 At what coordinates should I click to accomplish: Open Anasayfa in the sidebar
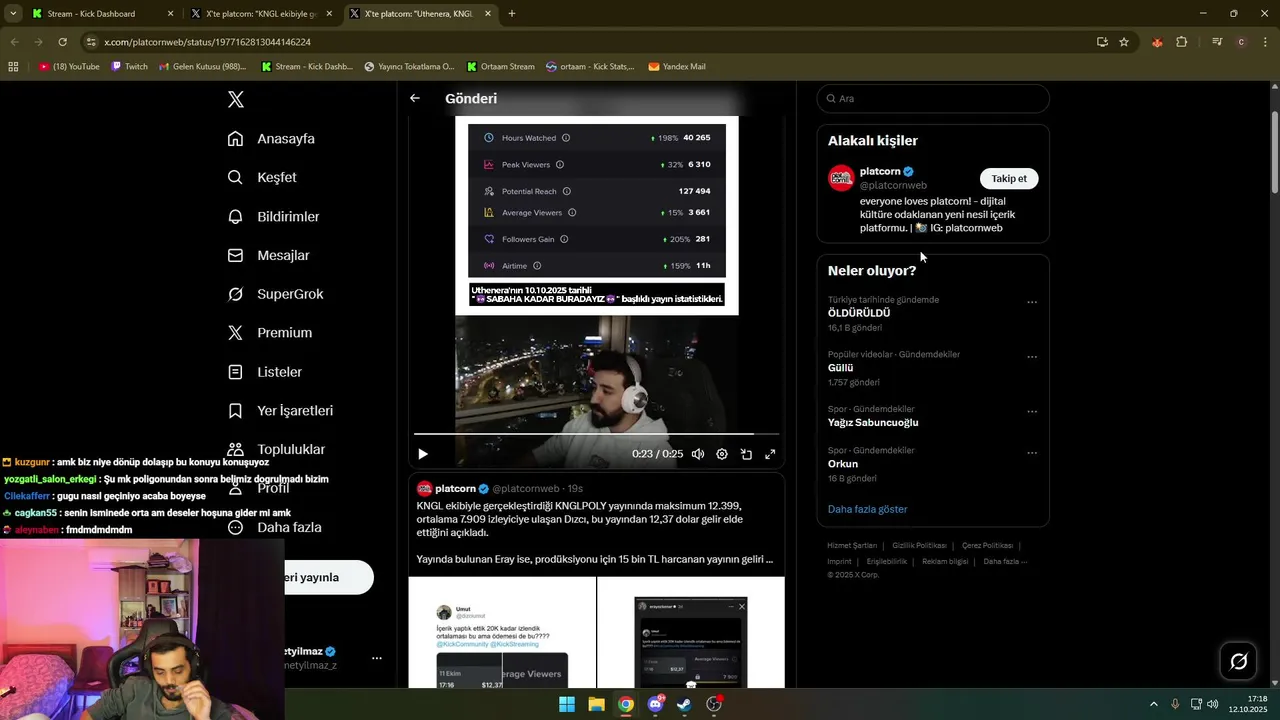pos(271,139)
